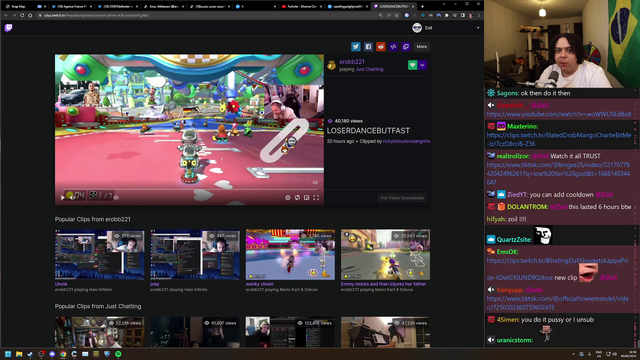The height and width of the screenshot is (360, 640).
Task: Open the 'wonky clown' clip thumbnail
Action: tap(290, 255)
